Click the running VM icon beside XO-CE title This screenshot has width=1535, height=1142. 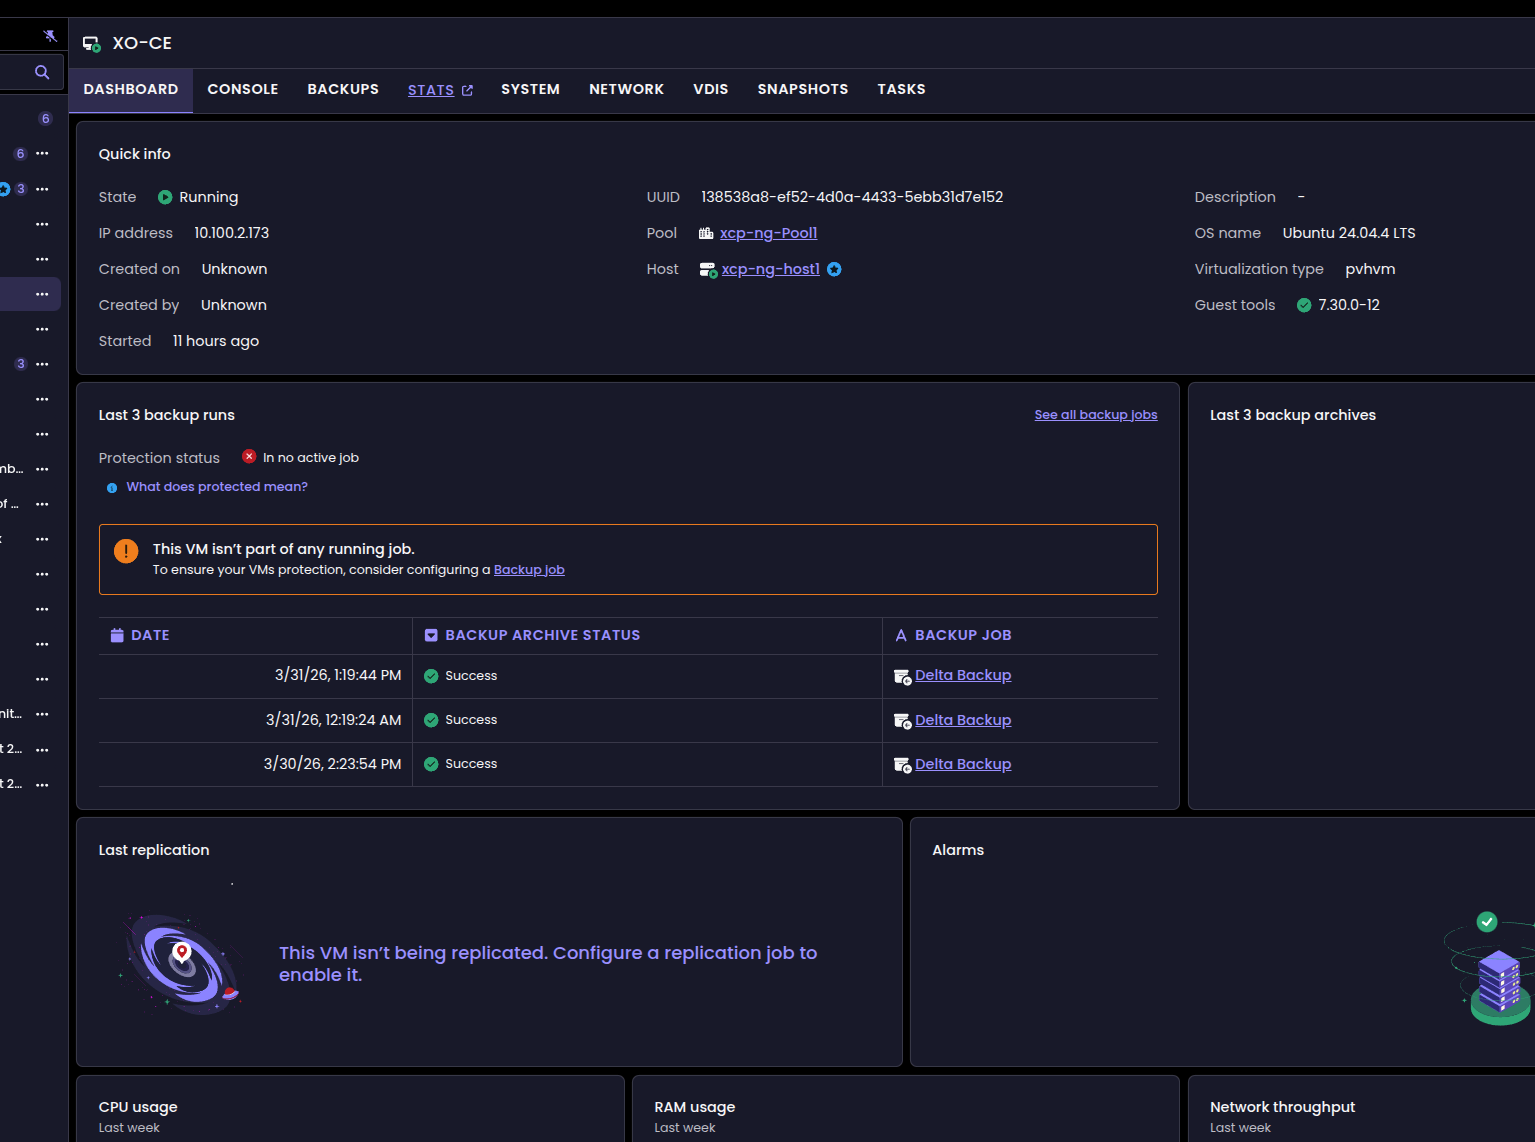coord(92,44)
